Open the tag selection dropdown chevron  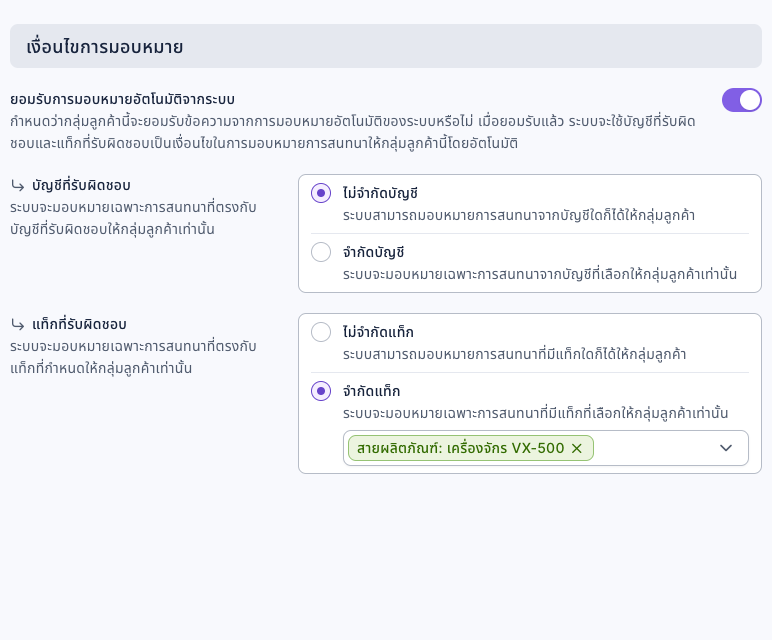point(726,448)
